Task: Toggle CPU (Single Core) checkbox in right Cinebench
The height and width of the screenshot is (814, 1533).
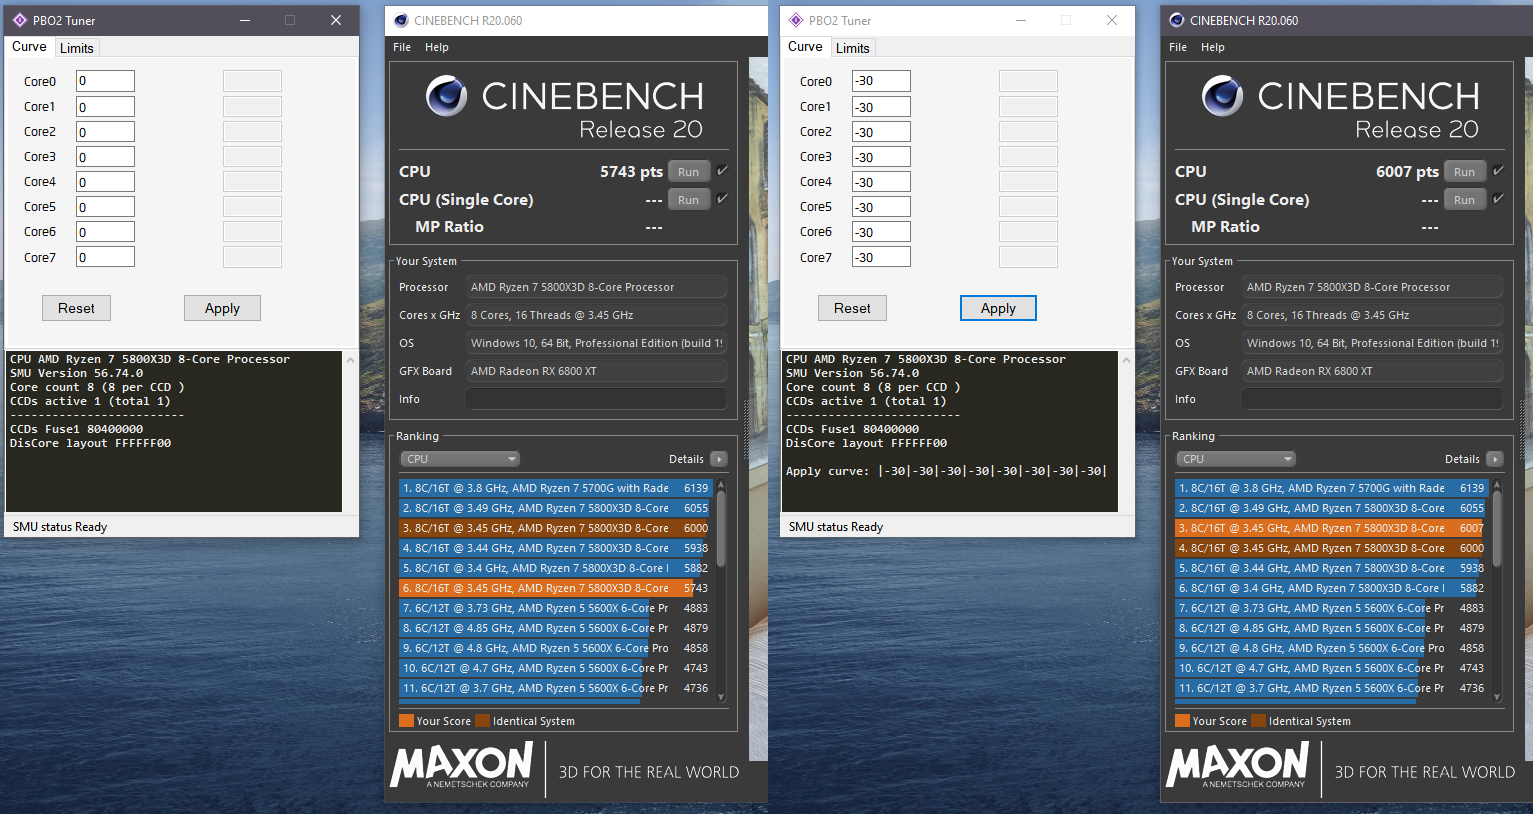Action: click(x=1498, y=199)
